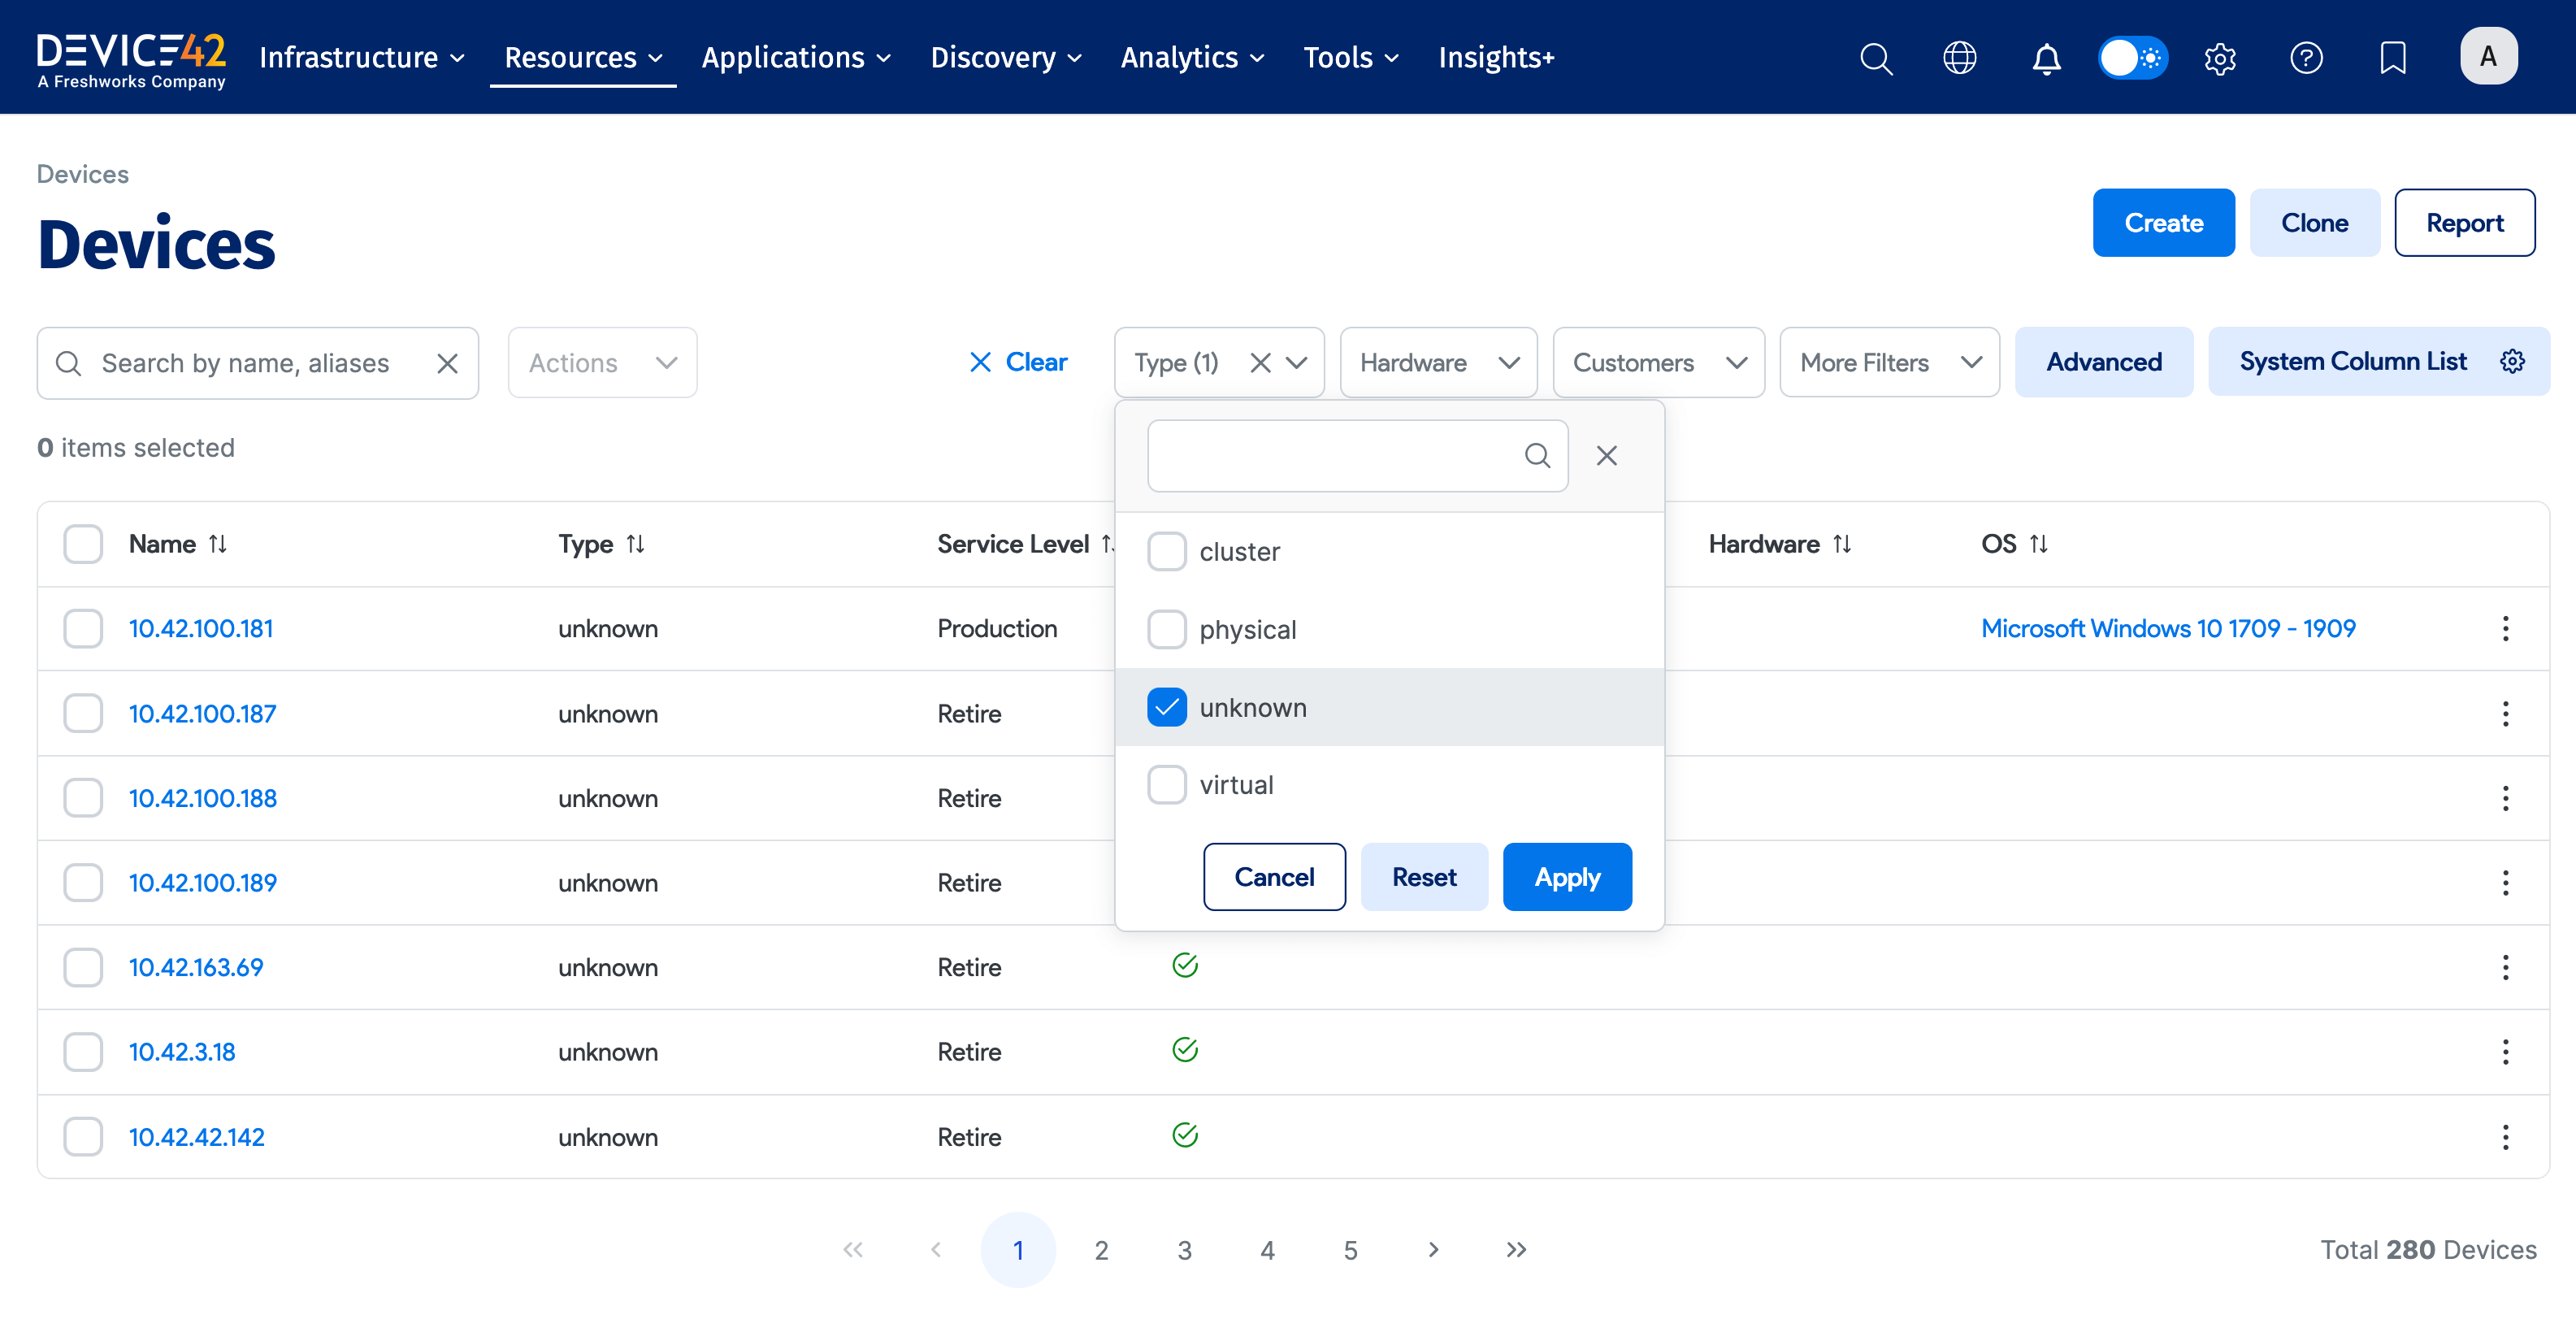
Task: Open the Discovery menu
Action: pos(1006,58)
